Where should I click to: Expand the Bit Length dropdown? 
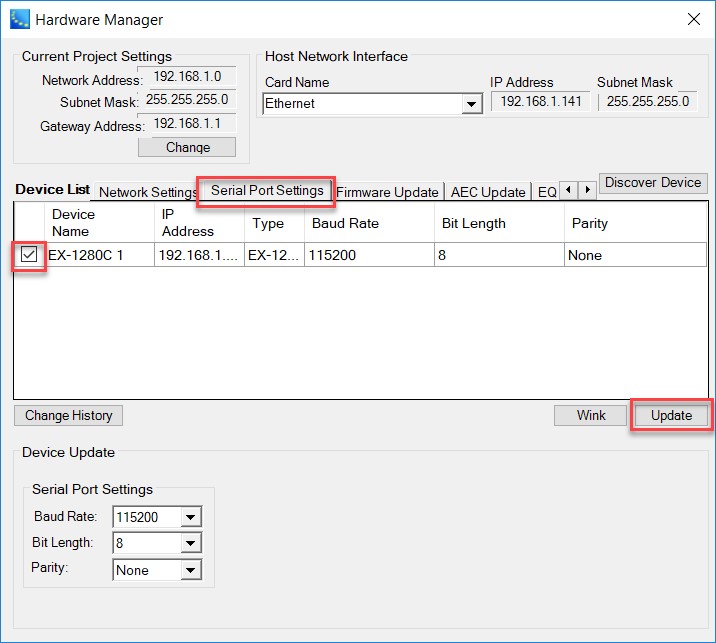click(x=191, y=543)
